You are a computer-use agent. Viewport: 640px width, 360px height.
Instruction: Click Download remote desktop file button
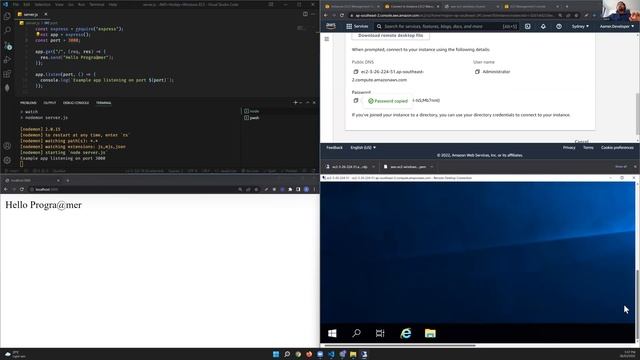click(390, 36)
